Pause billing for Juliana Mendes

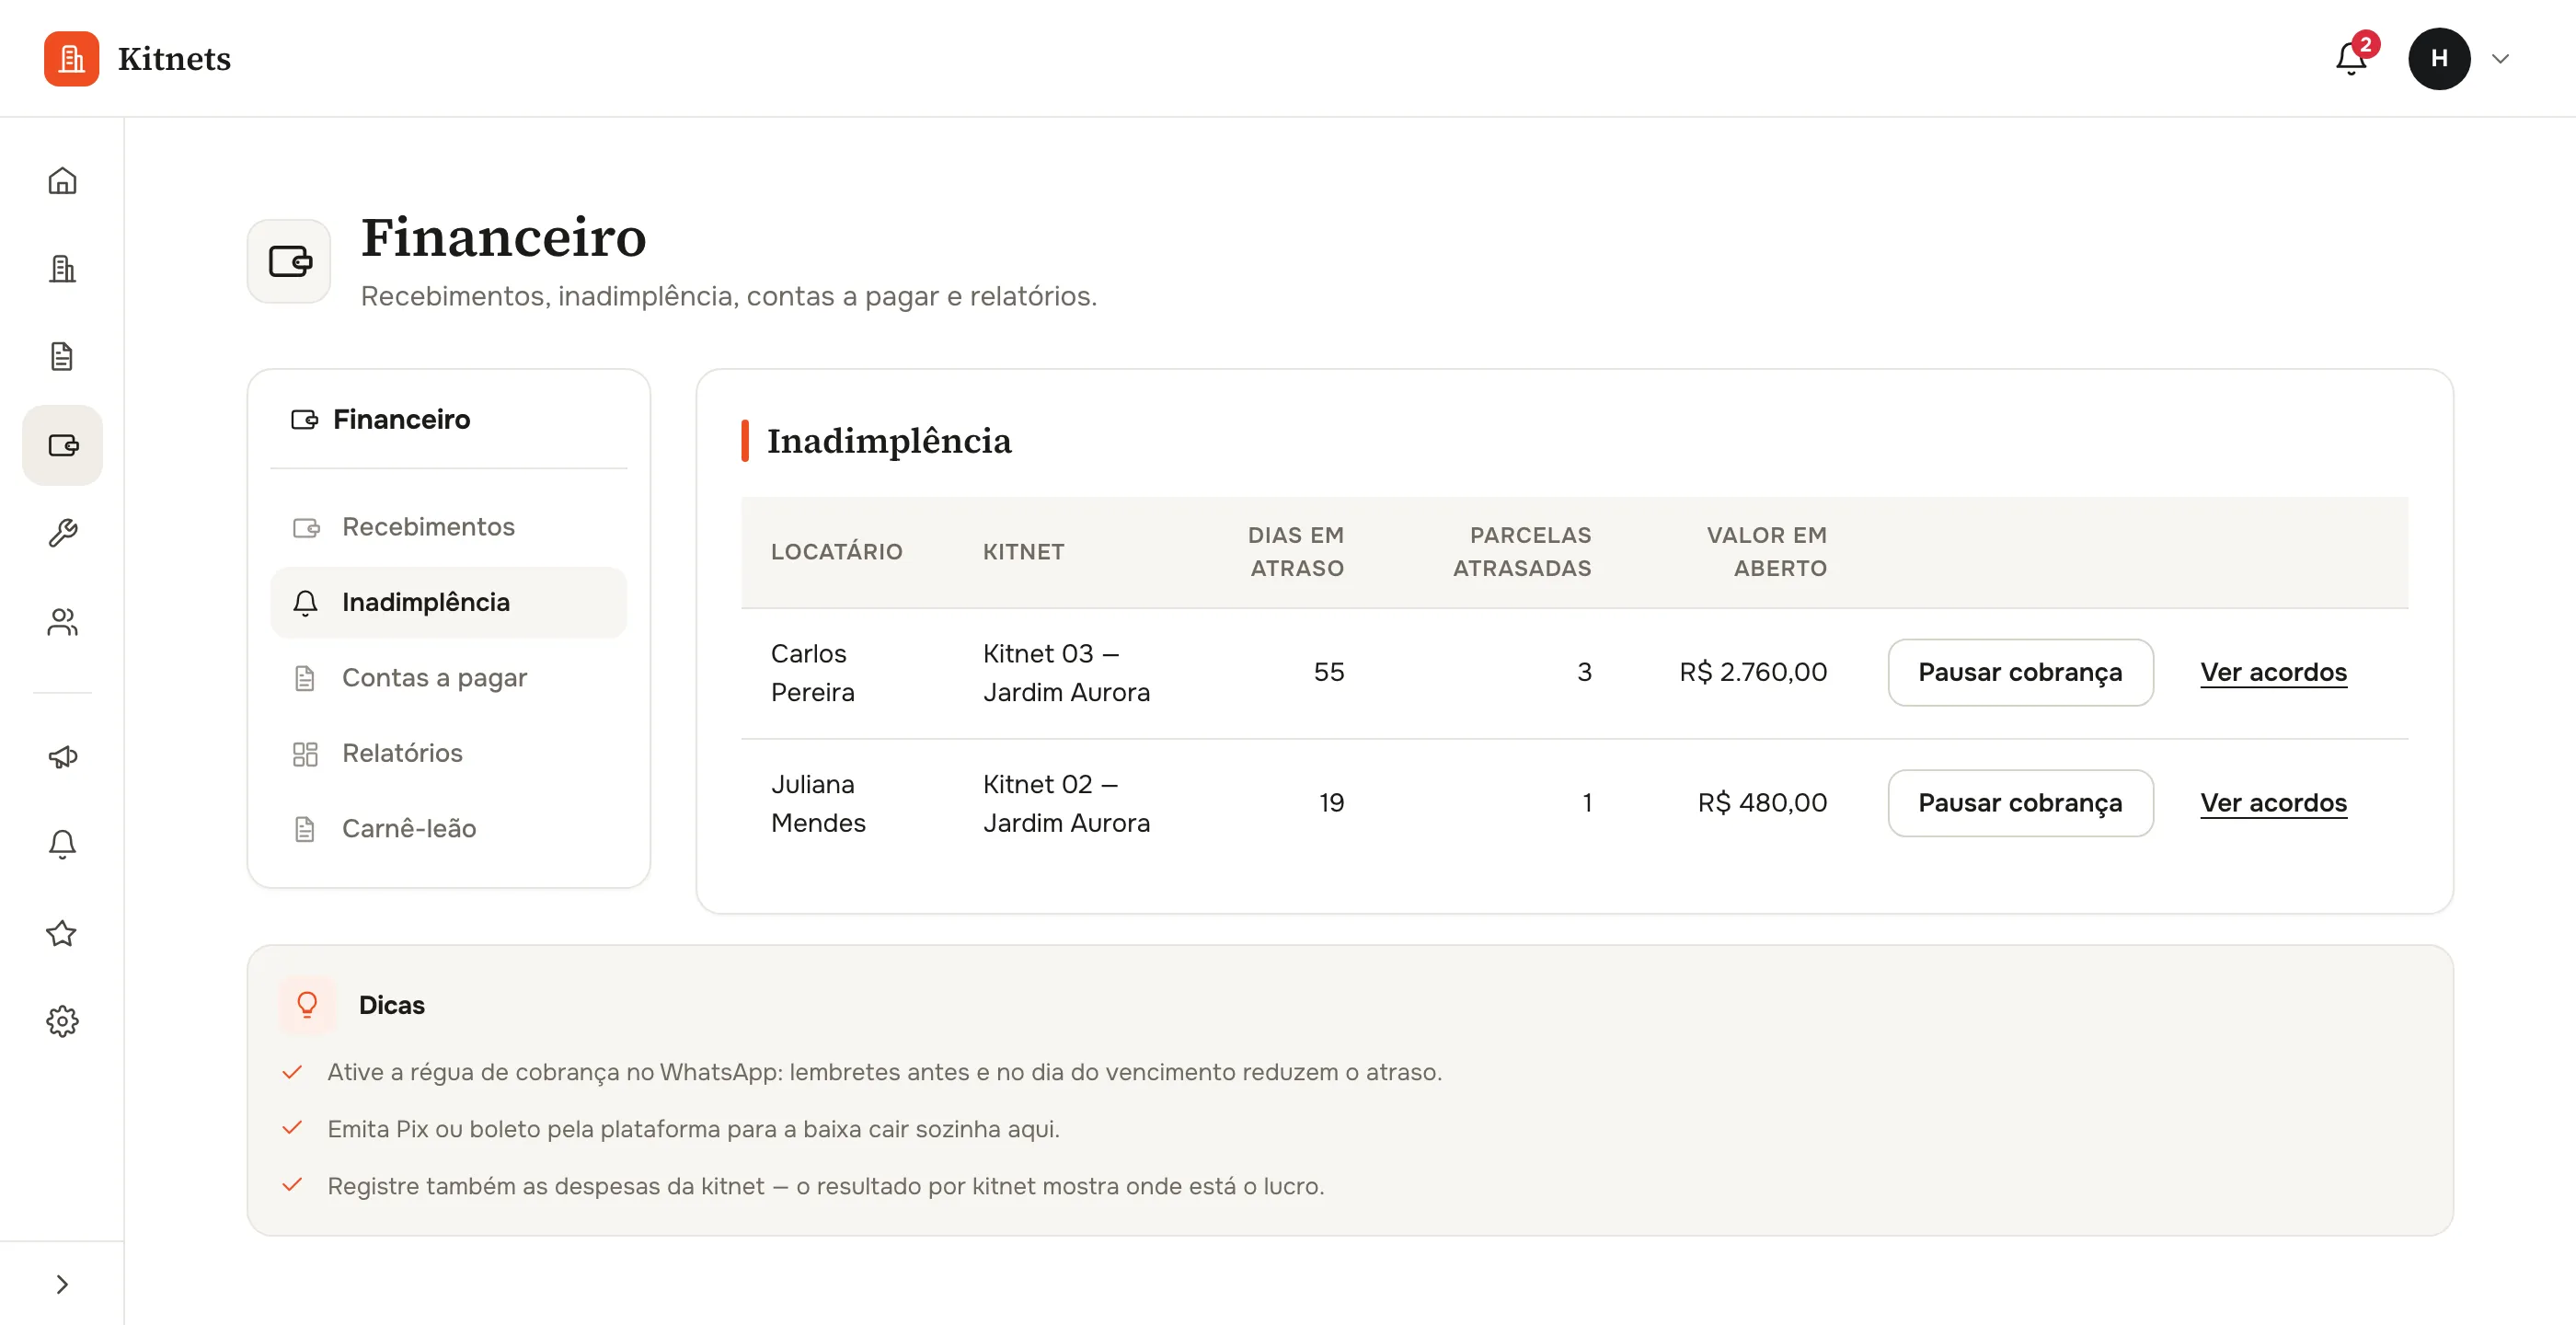(x=2020, y=803)
